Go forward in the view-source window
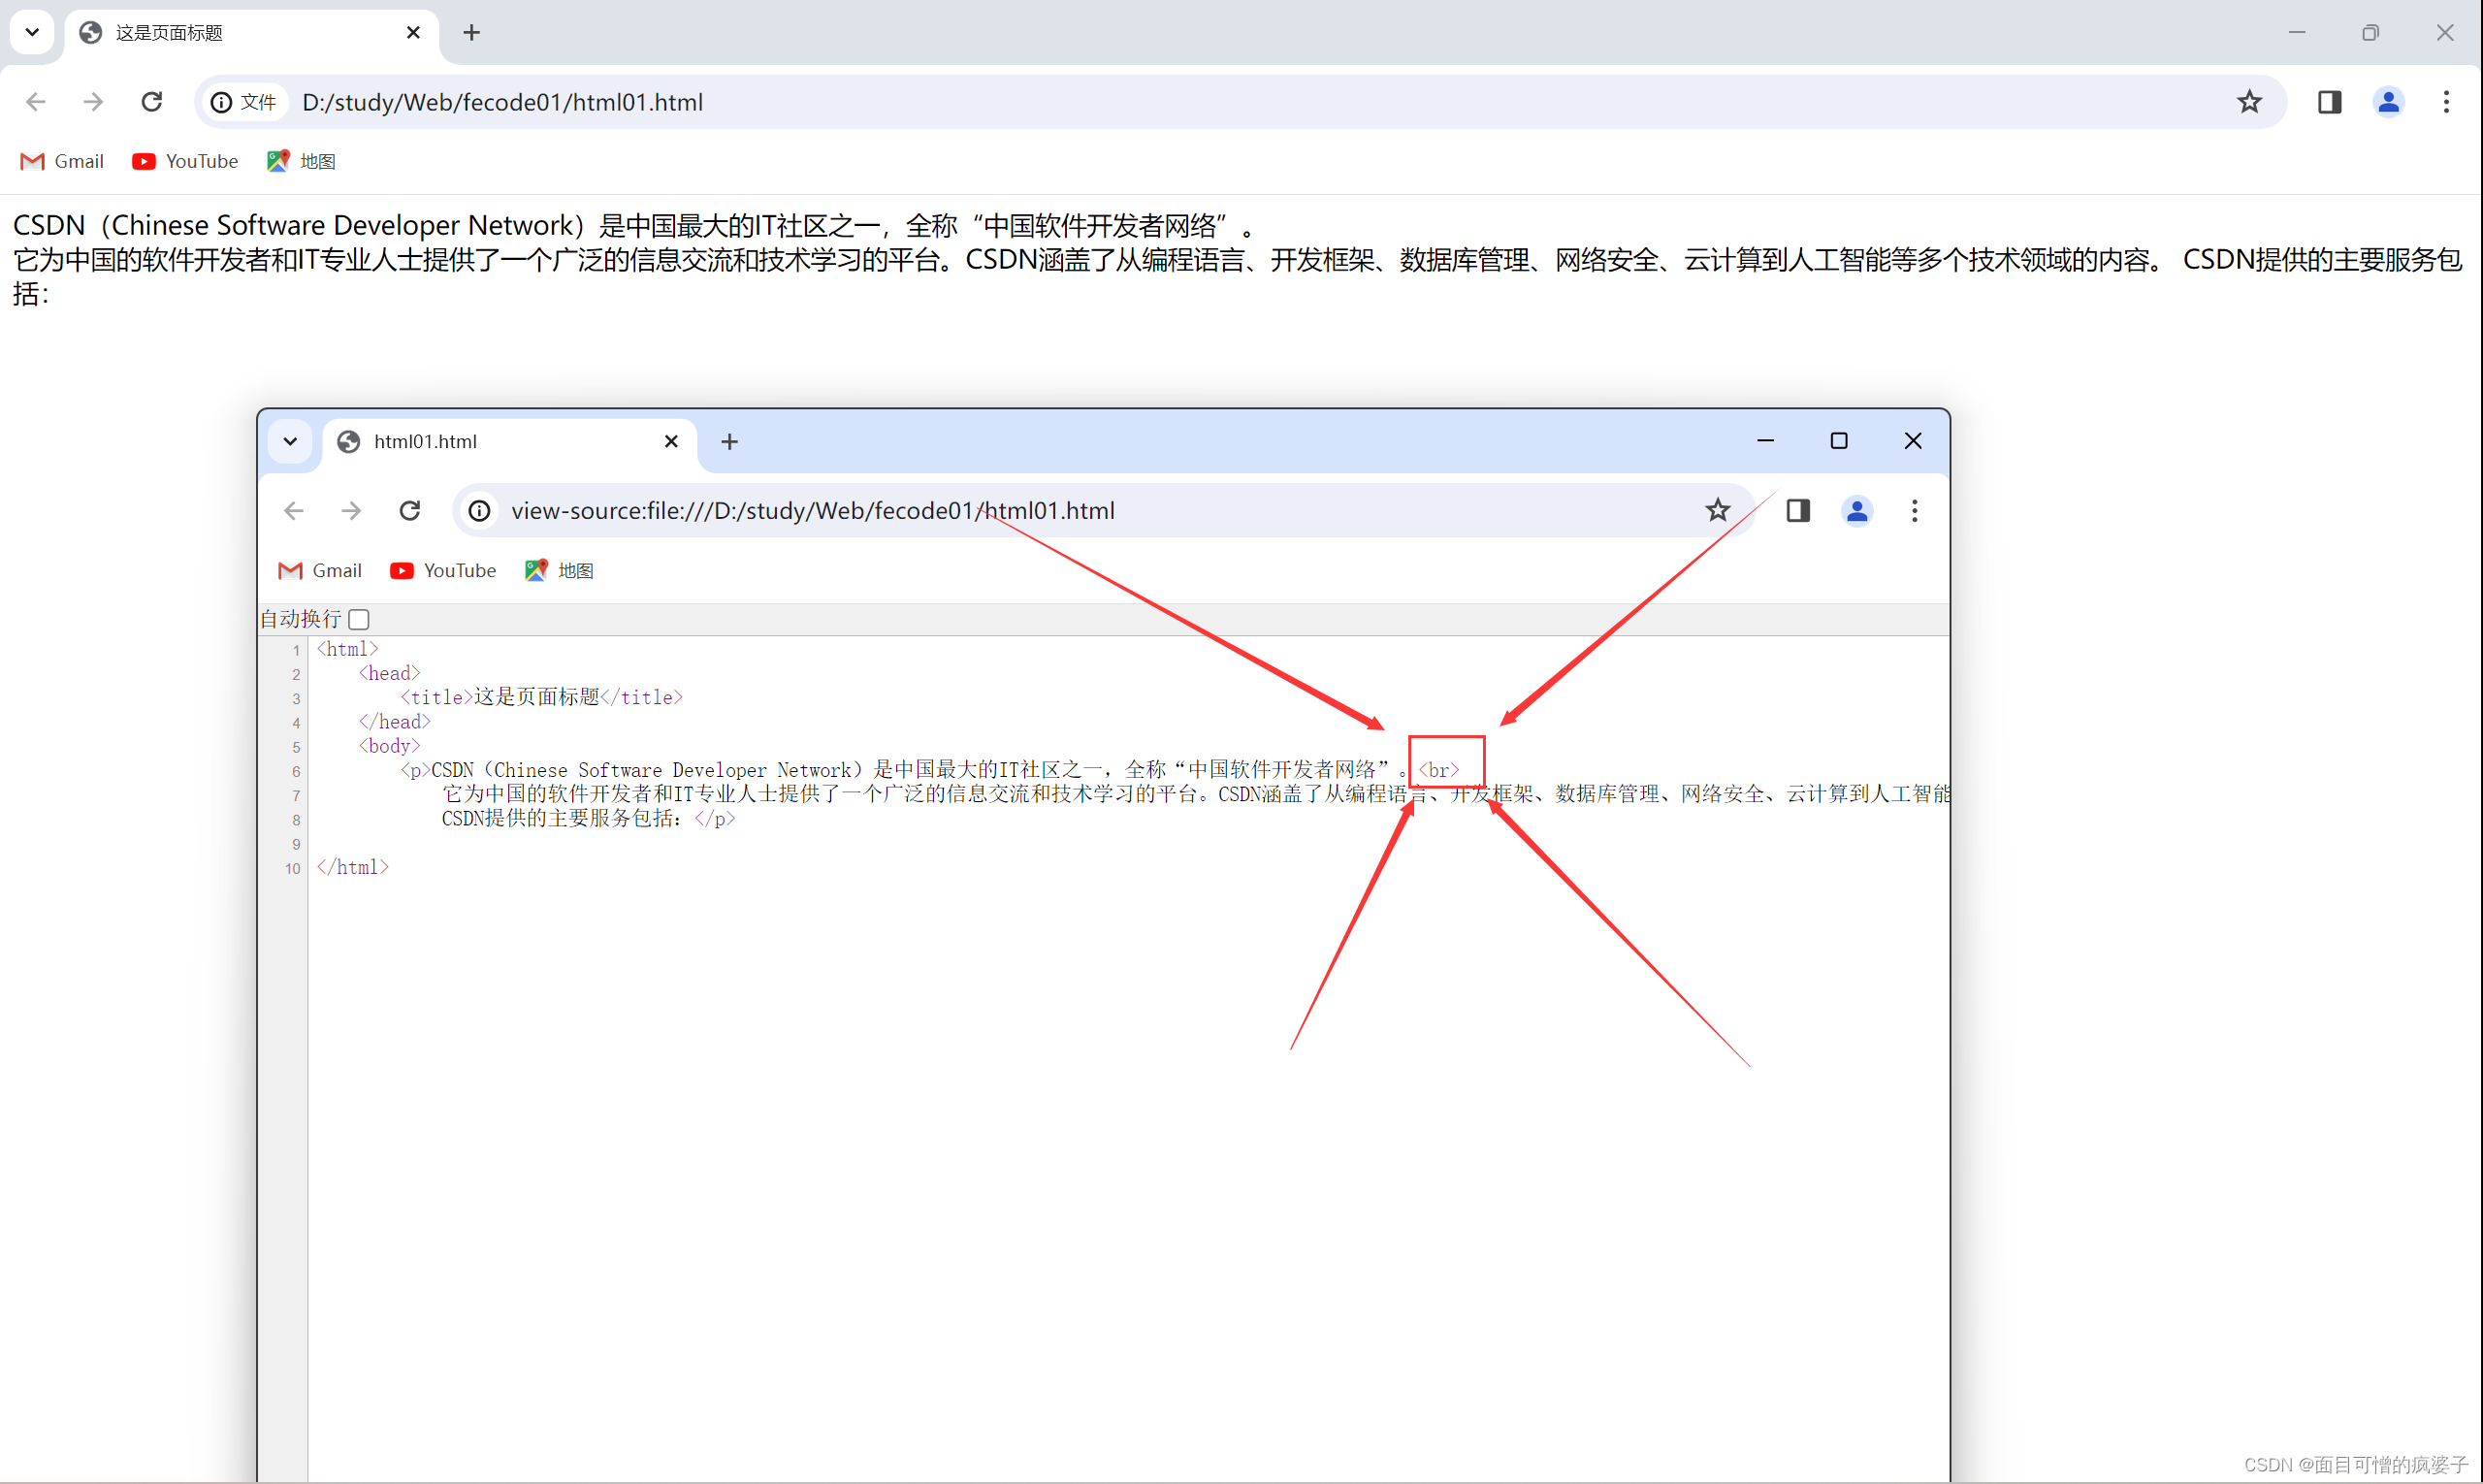2483x1484 pixels. click(x=351, y=511)
